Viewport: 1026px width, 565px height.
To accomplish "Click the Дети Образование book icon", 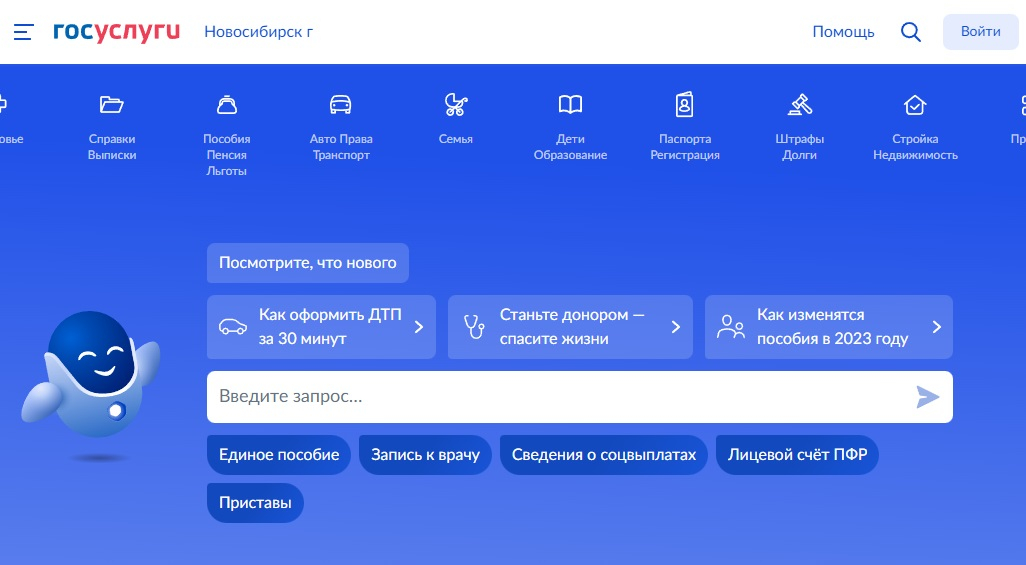I will click(570, 105).
